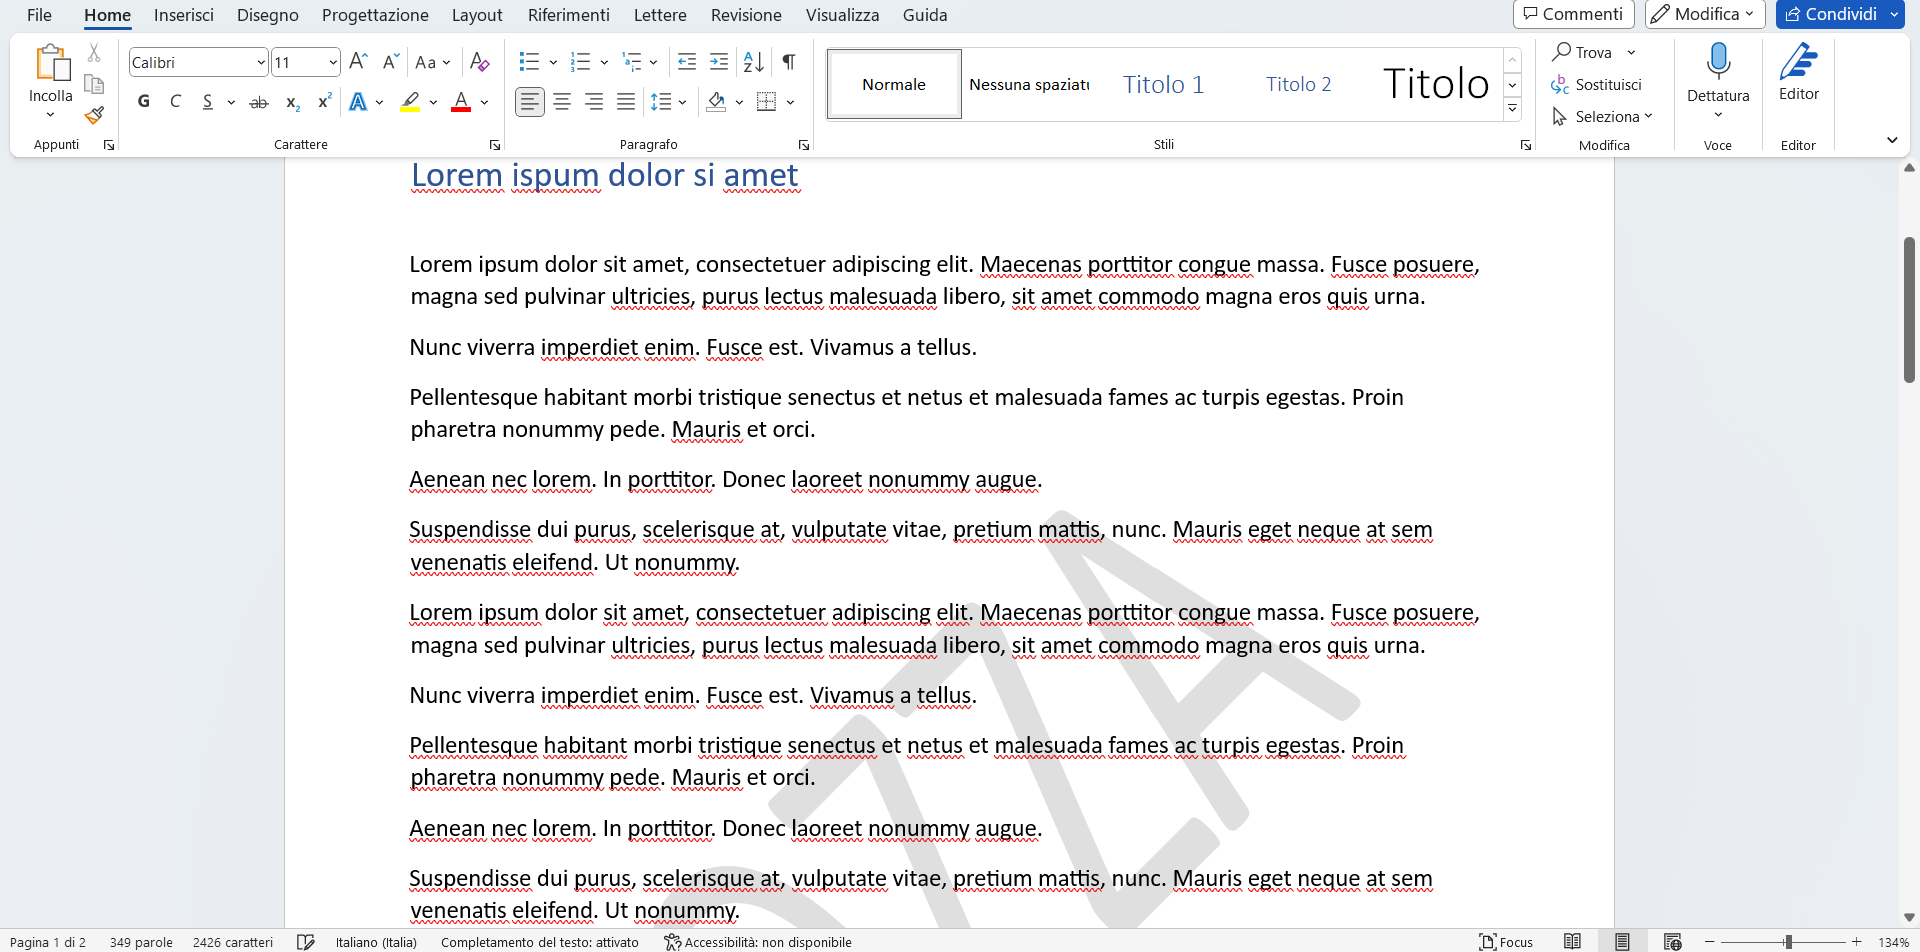
Task: Expand the bullet list options arrow
Action: point(552,61)
